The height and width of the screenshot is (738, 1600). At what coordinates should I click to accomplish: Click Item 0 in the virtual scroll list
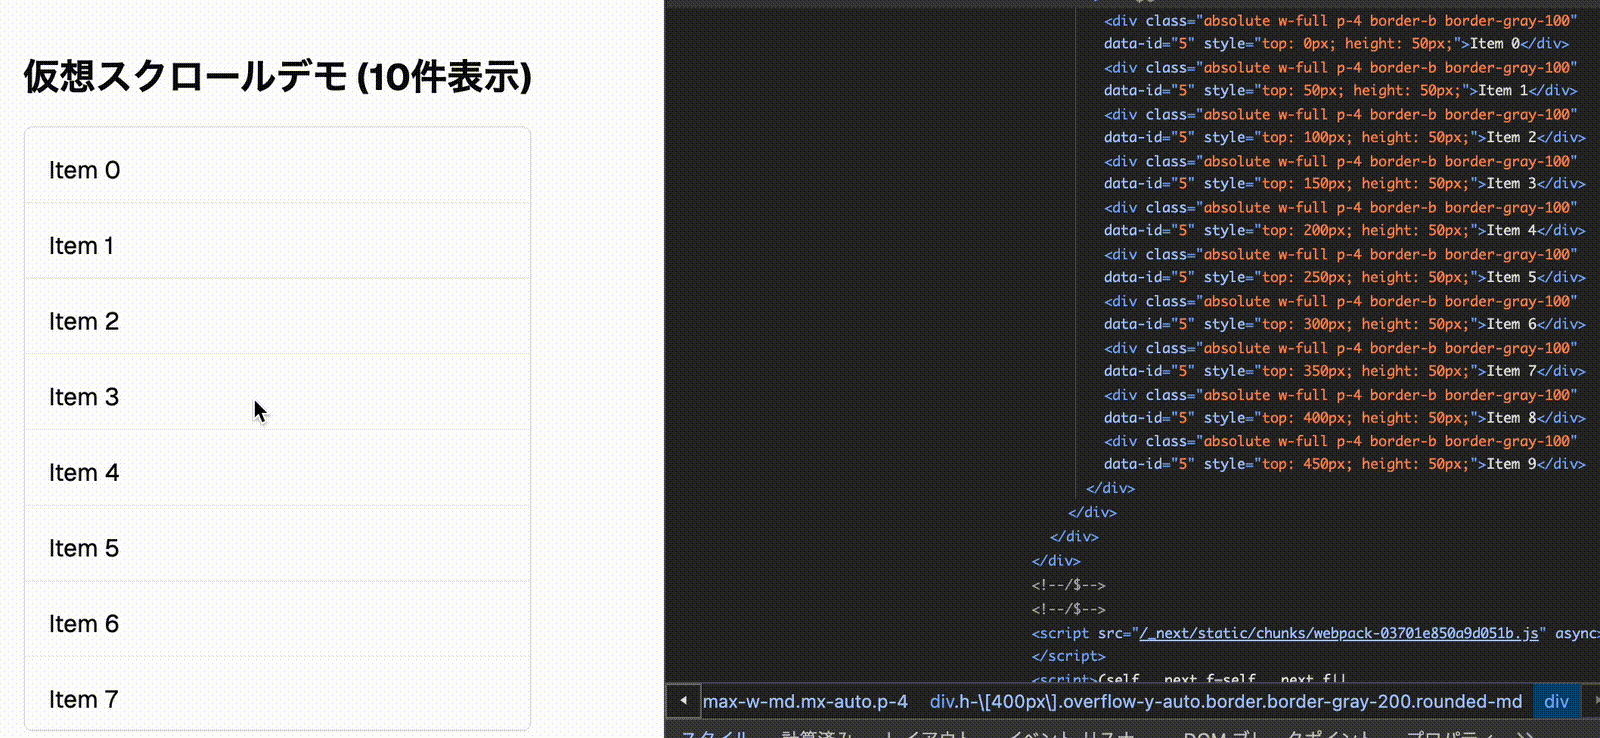pos(277,166)
